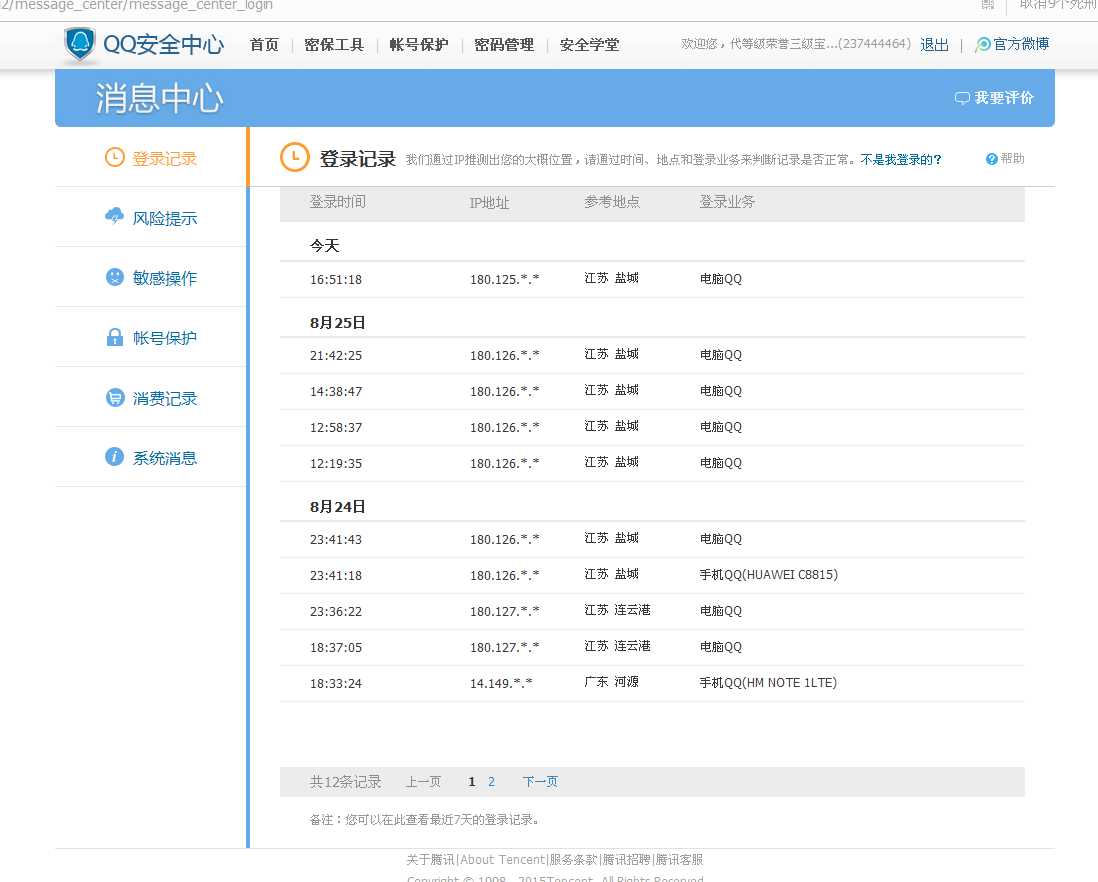The height and width of the screenshot is (882, 1098).
Task: Click the 18:33:24 login time
Action: coord(336,683)
